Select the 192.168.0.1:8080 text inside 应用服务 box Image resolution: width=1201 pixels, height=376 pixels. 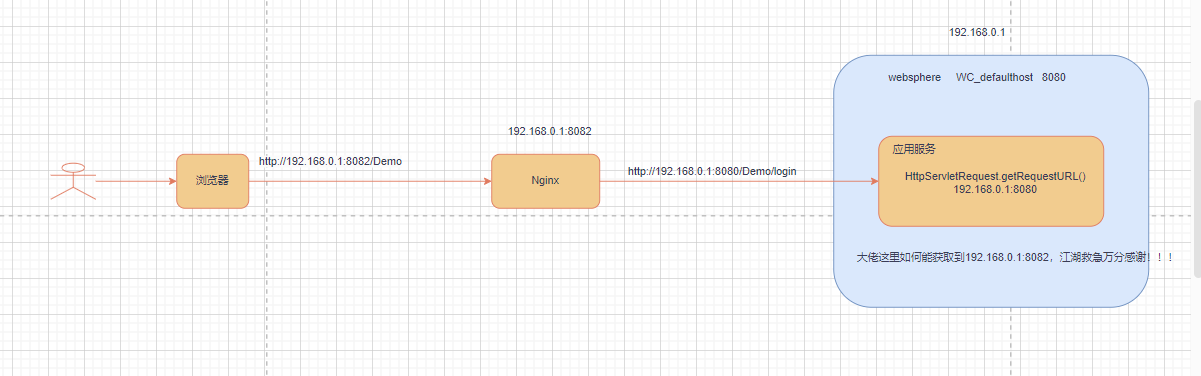coord(994,189)
